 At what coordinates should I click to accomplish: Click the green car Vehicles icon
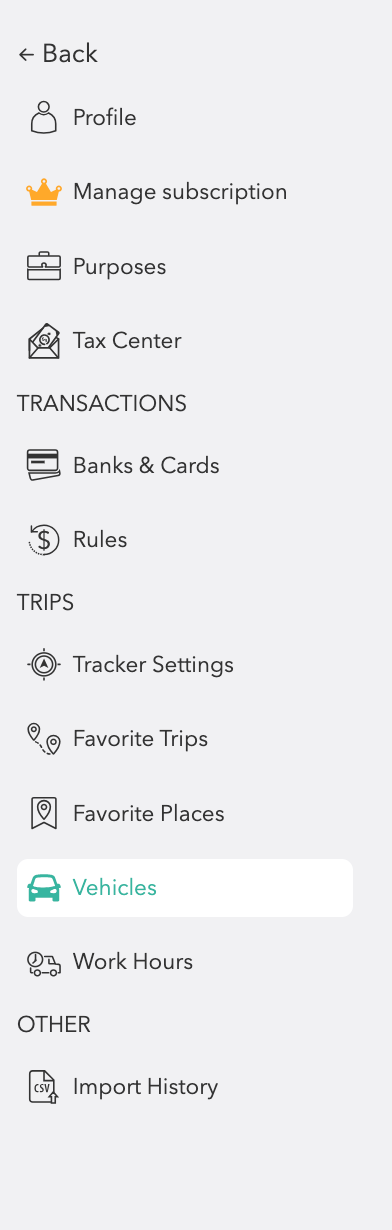pyautogui.click(x=43, y=888)
